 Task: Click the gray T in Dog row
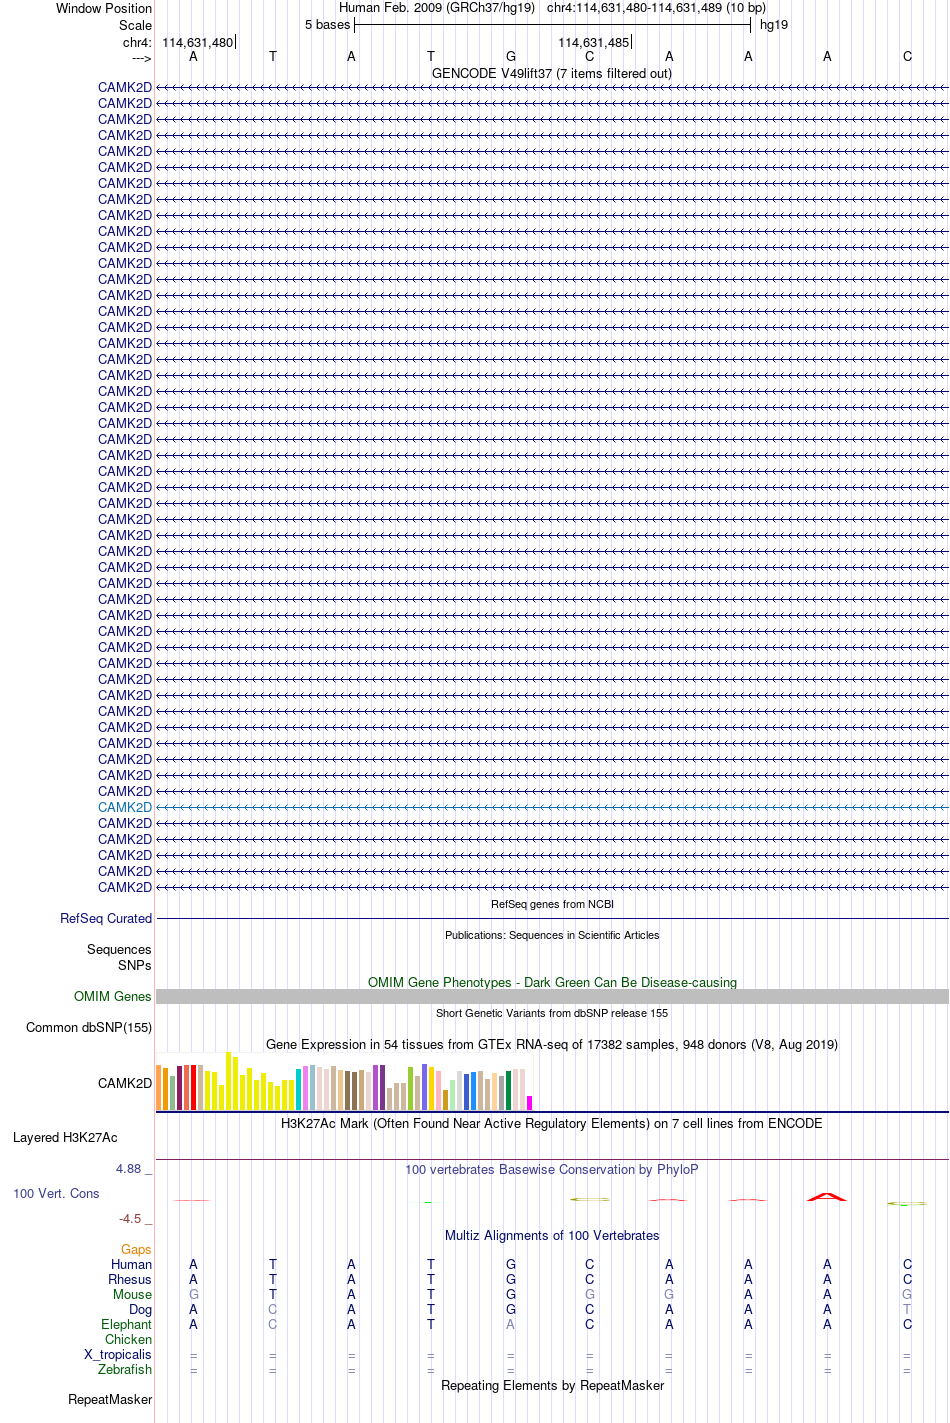(x=907, y=1309)
